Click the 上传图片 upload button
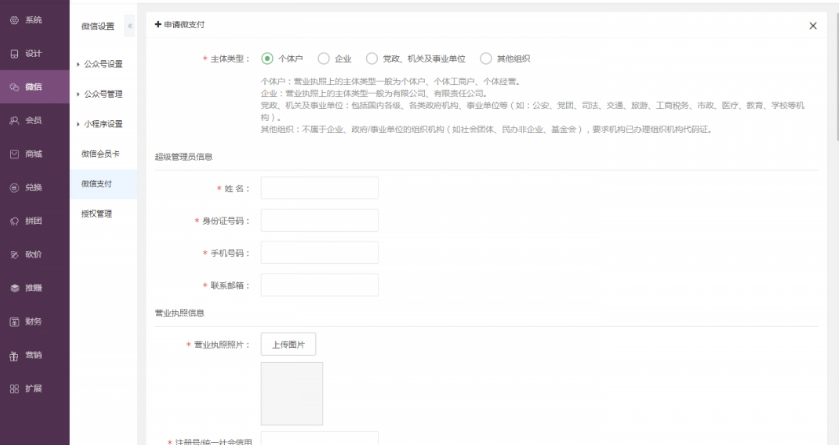 [288, 345]
